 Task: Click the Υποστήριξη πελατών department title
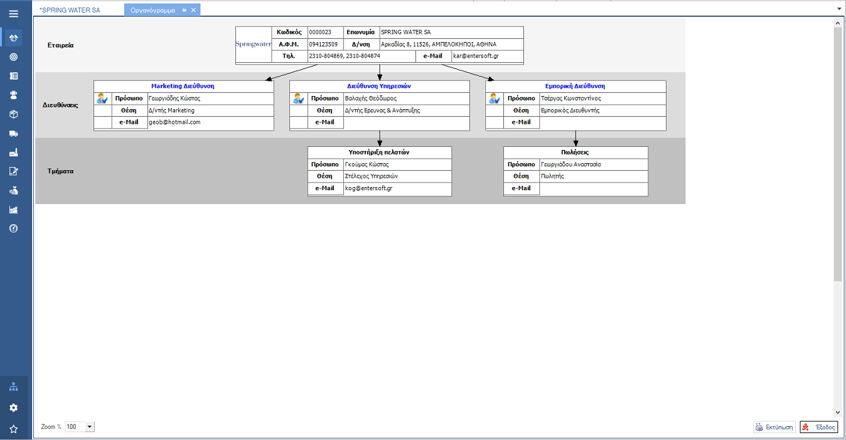tap(379, 153)
